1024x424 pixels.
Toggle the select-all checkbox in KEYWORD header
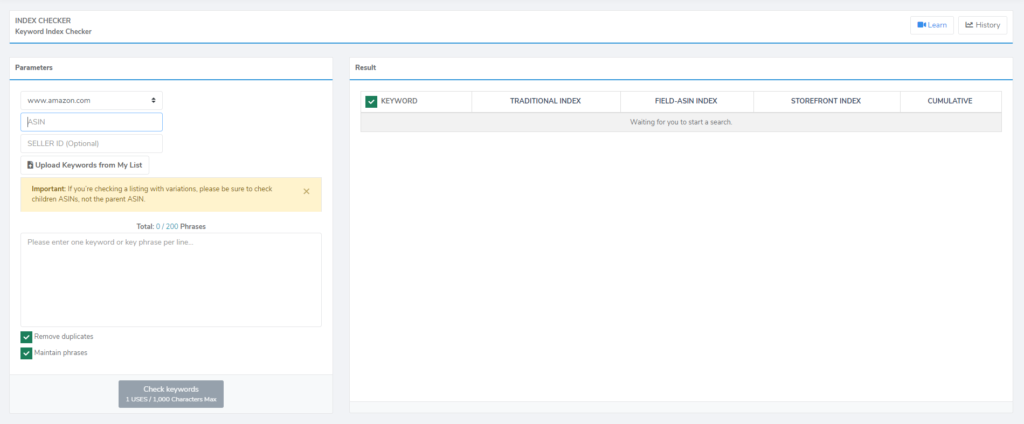pyautogui.click(x=371, y=101)
